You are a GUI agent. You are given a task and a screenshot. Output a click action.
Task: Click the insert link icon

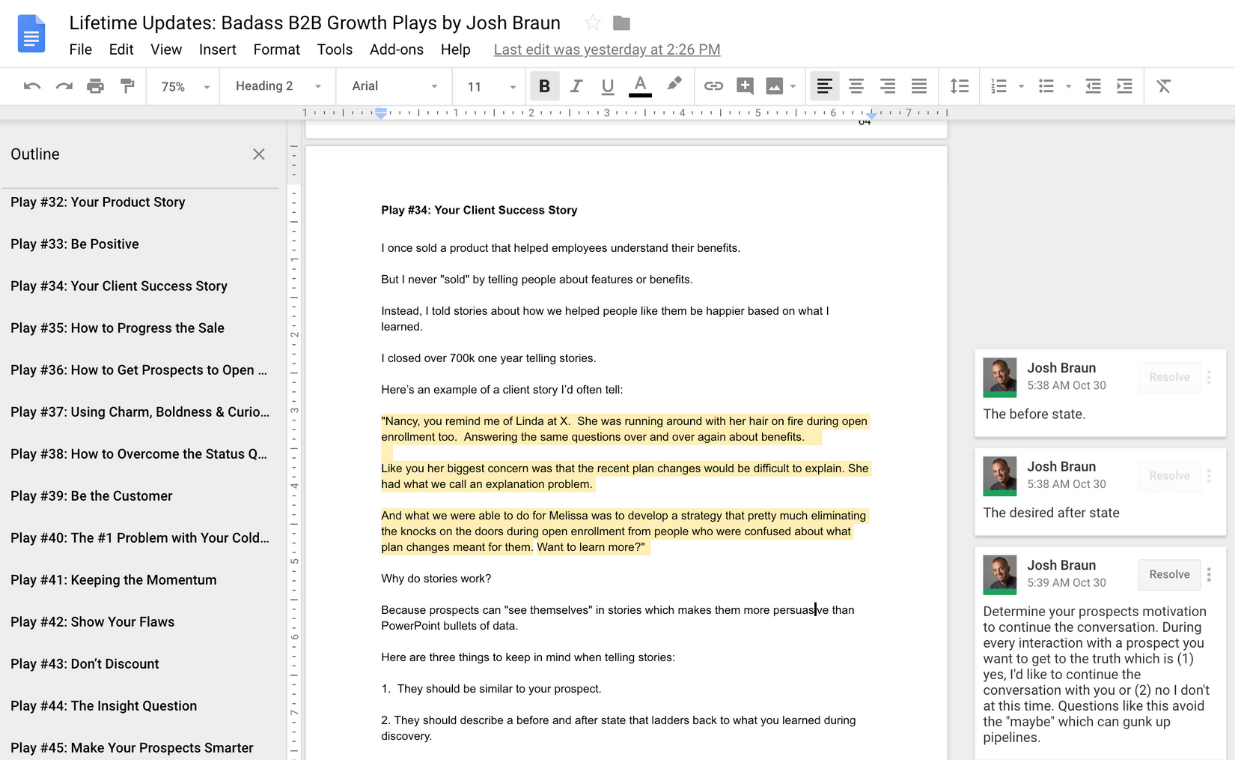click(x=713, y=86)
